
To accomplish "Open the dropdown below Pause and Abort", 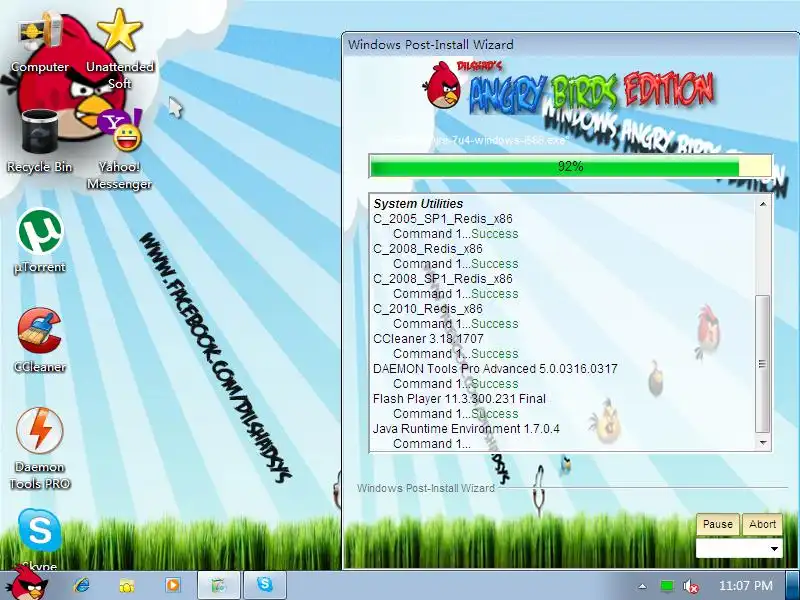I will click(739, 548).
